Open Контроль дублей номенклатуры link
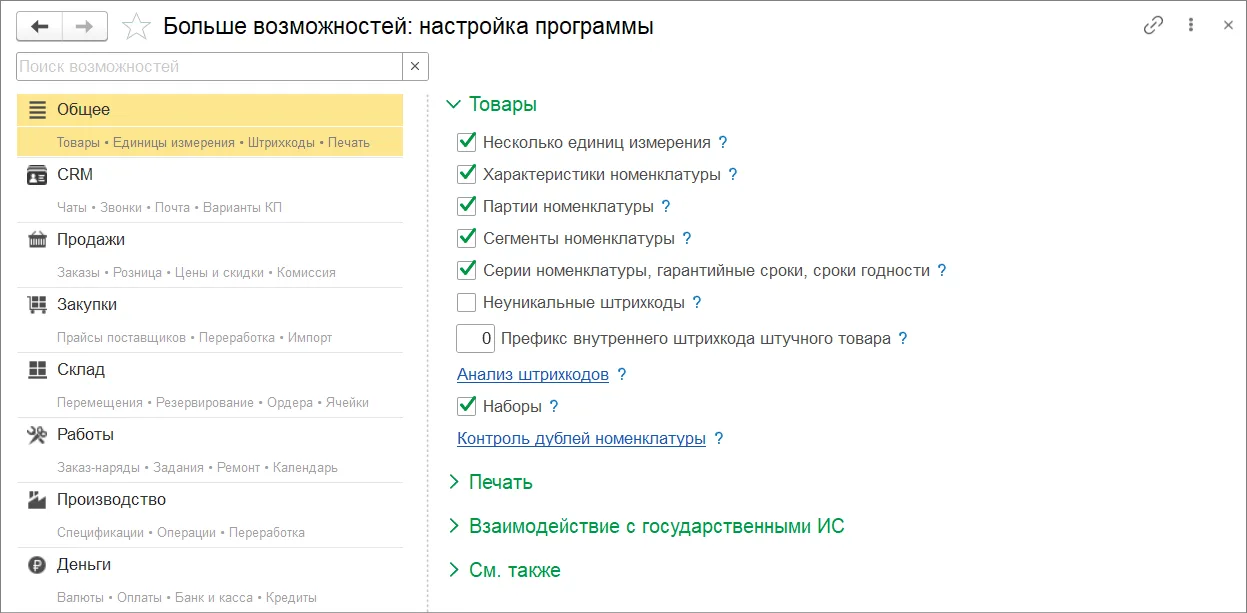Viewport: 1247px width, 613px height. (x=581, y=439)
